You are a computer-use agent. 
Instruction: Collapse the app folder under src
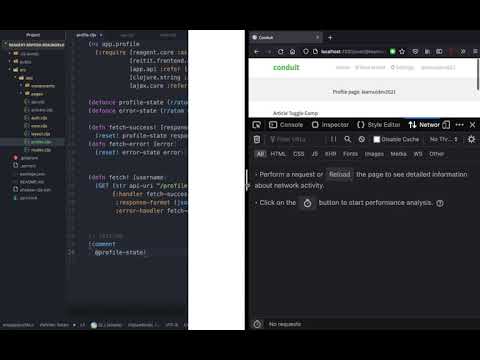[x=15, y=78]
